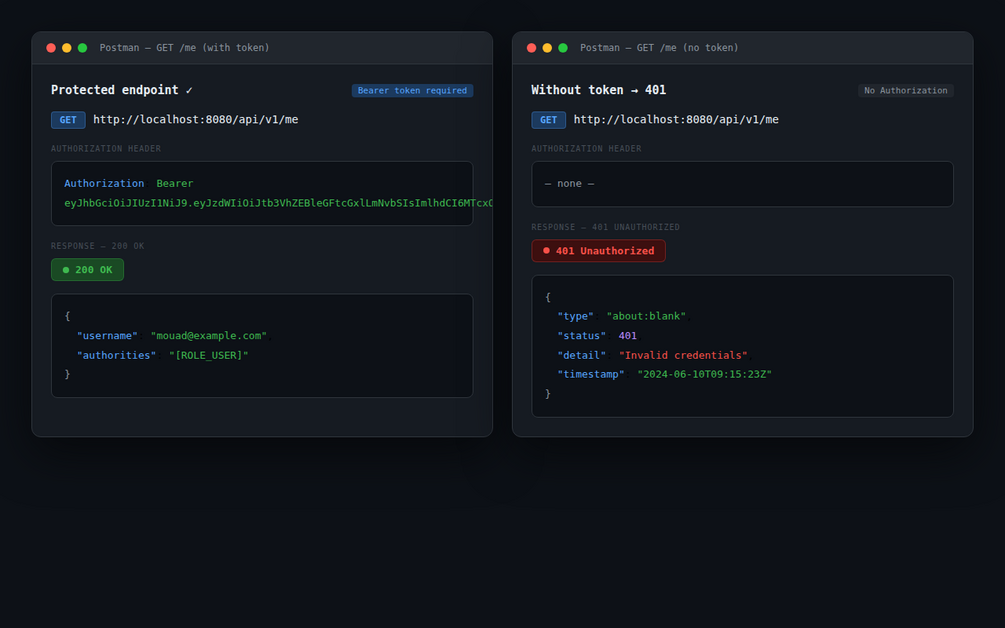Click the JWT token string starting 'eyJhbGci'
Screen dimensions: 1005x628
(x=278, y=202)
